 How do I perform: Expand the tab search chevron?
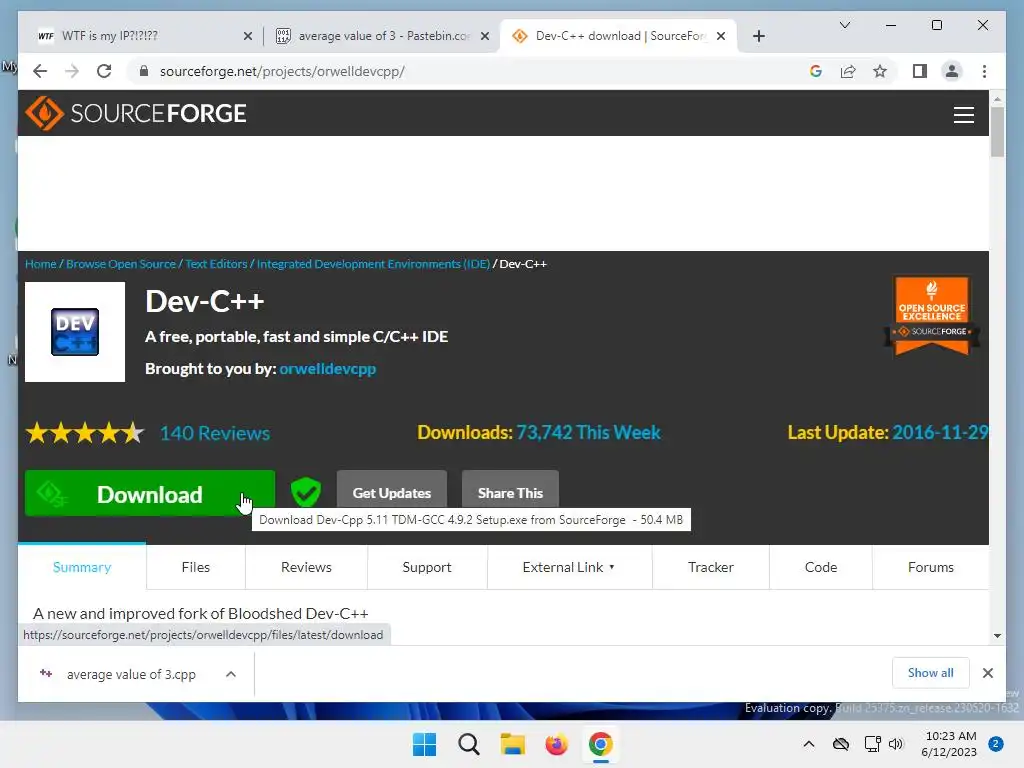pos(844,25)
